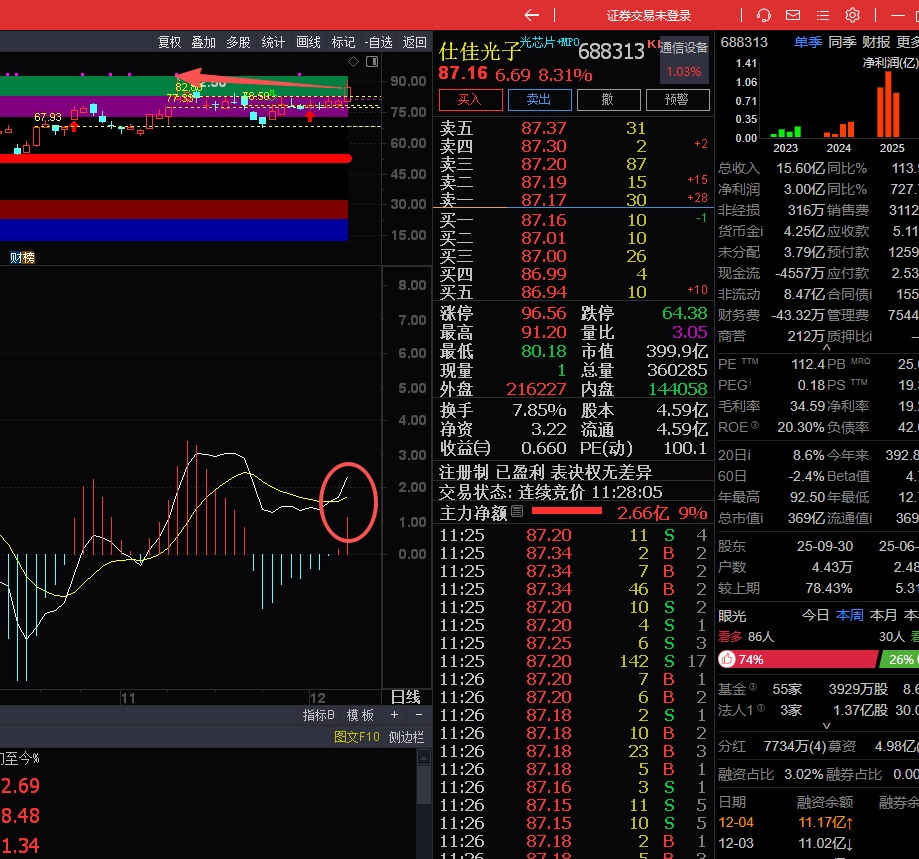Click the plus zoom-in chart button
919x859 pixels.
click(394, 715)
